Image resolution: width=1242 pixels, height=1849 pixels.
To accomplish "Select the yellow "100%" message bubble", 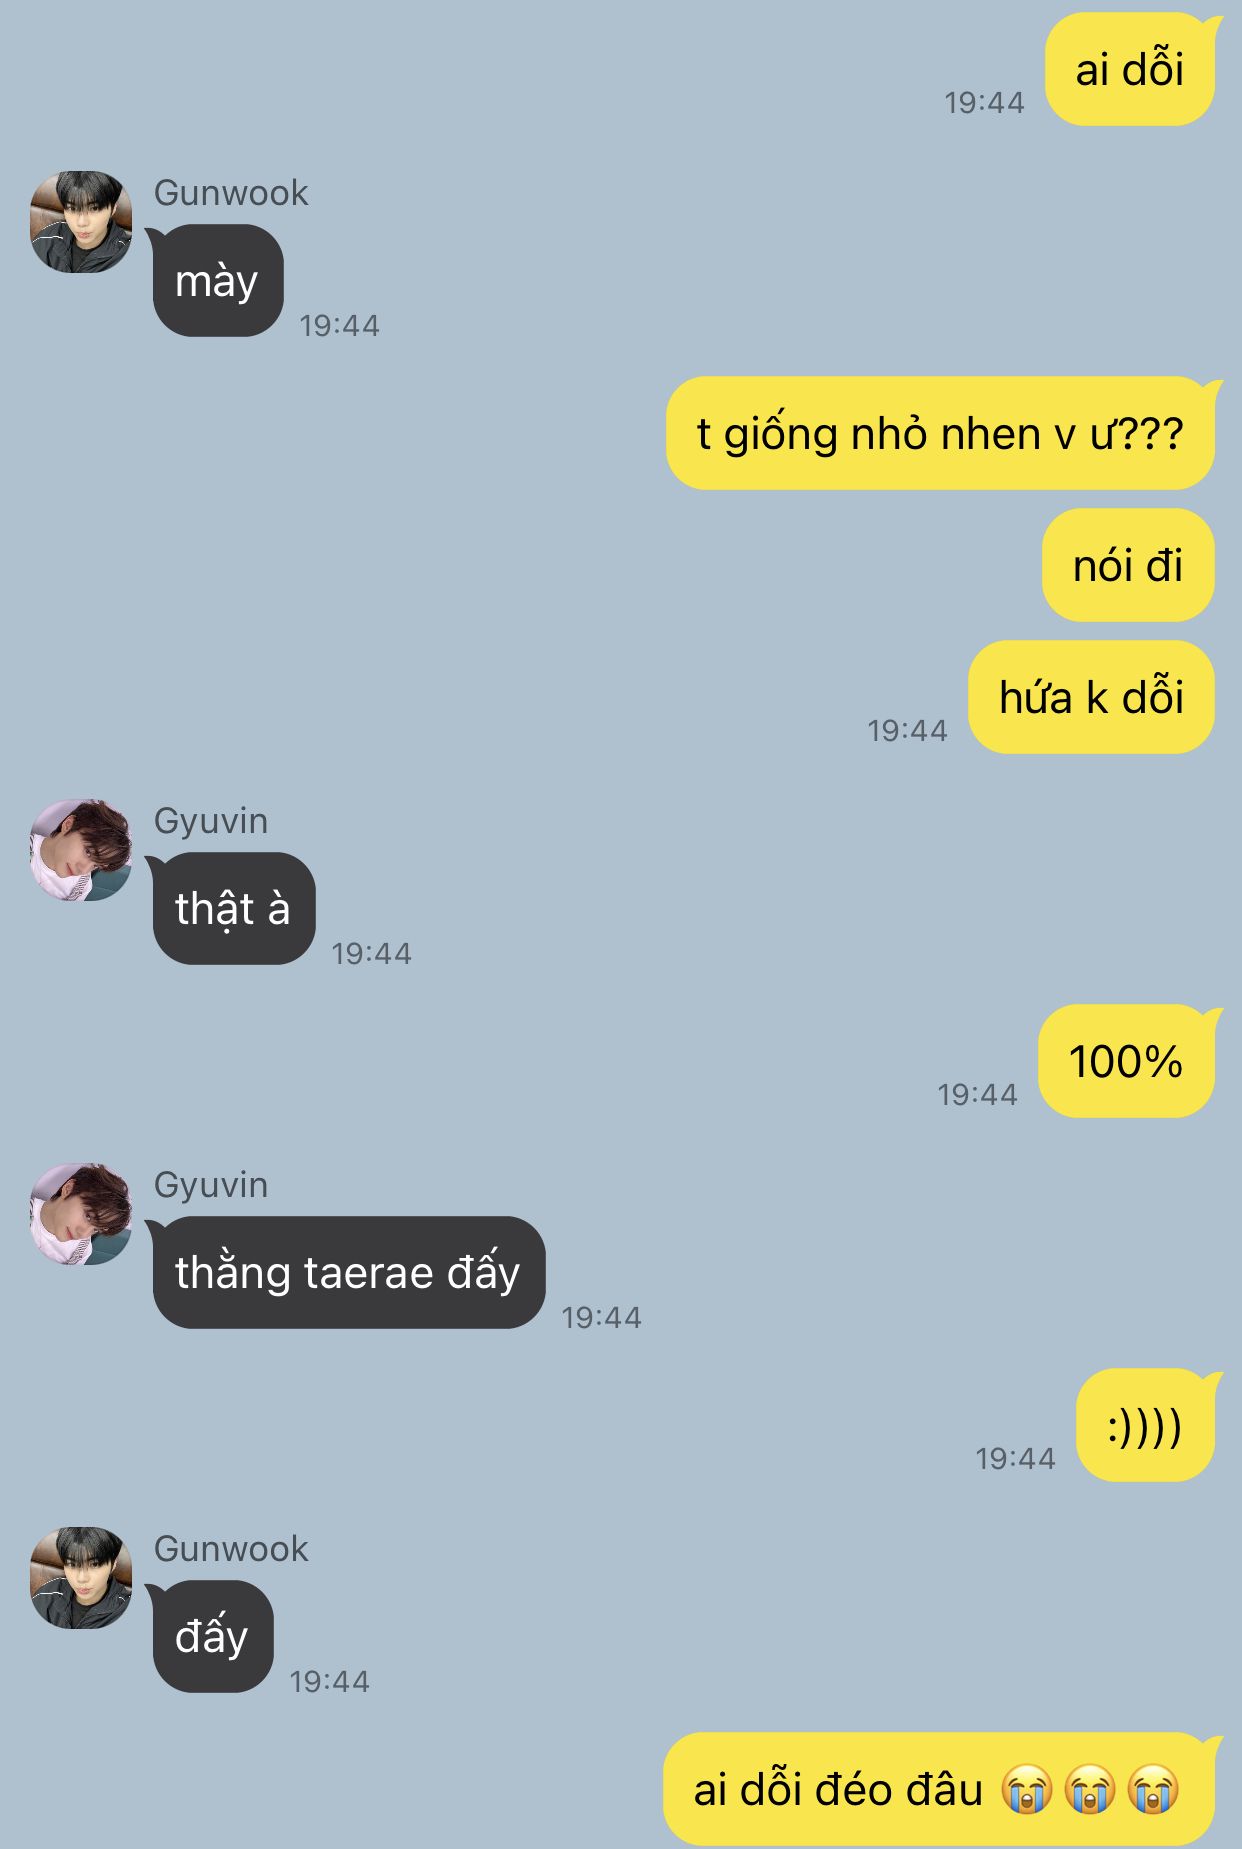I will (1127, 1061).
